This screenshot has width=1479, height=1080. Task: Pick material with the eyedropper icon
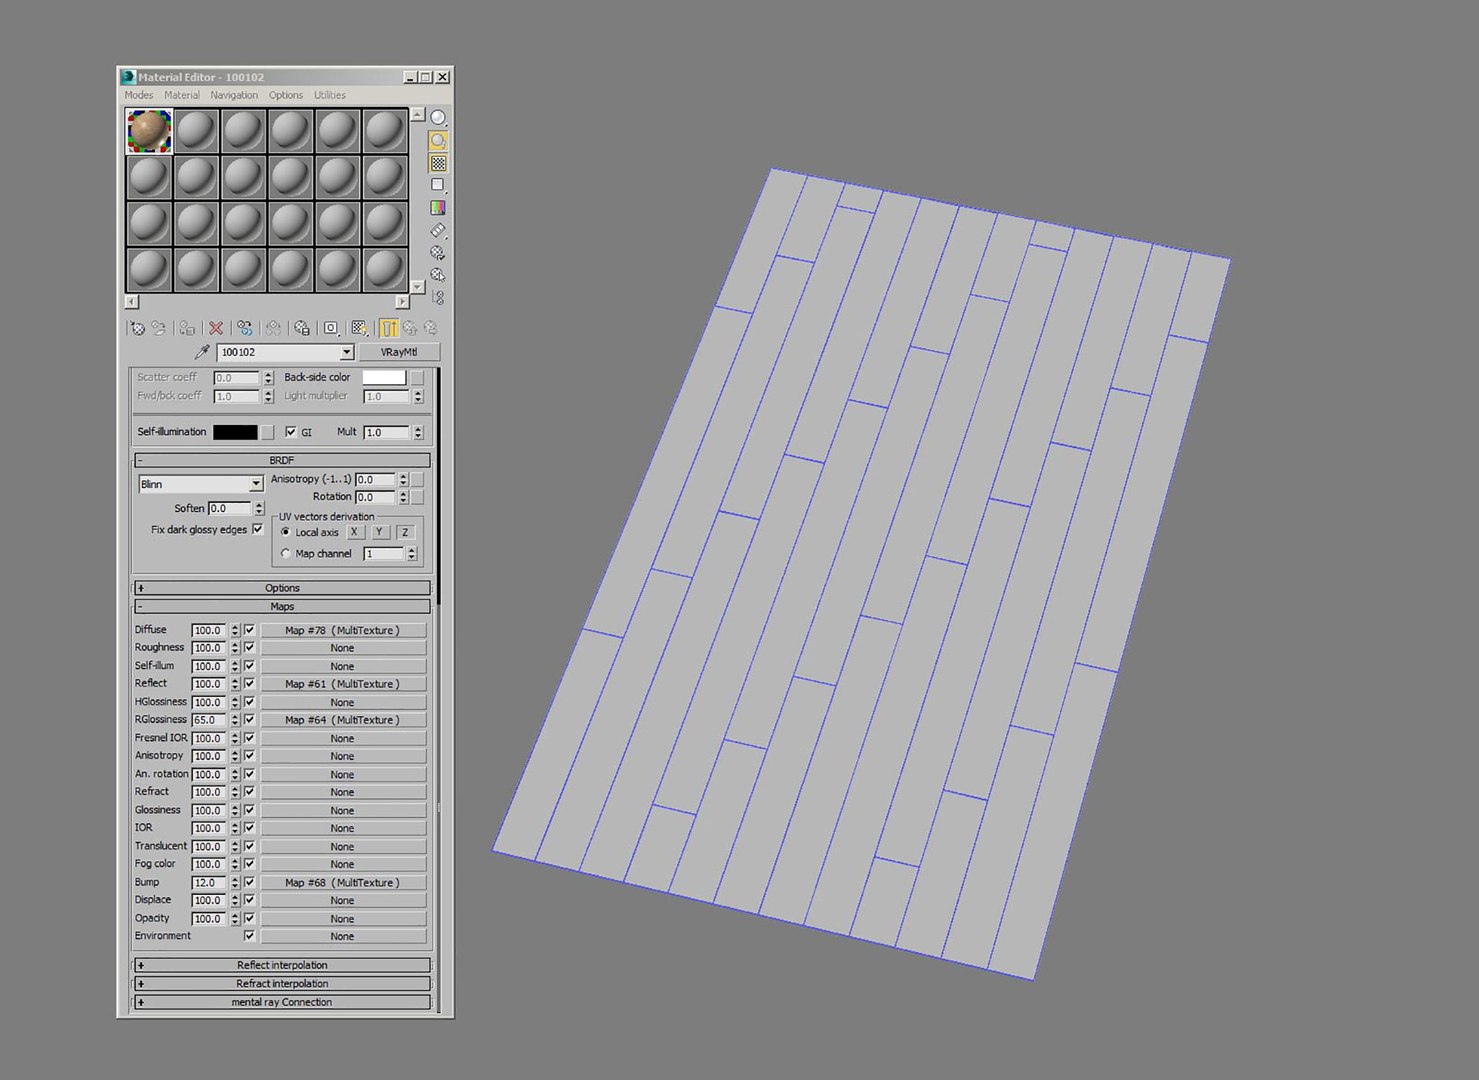[x=202, y=352]
